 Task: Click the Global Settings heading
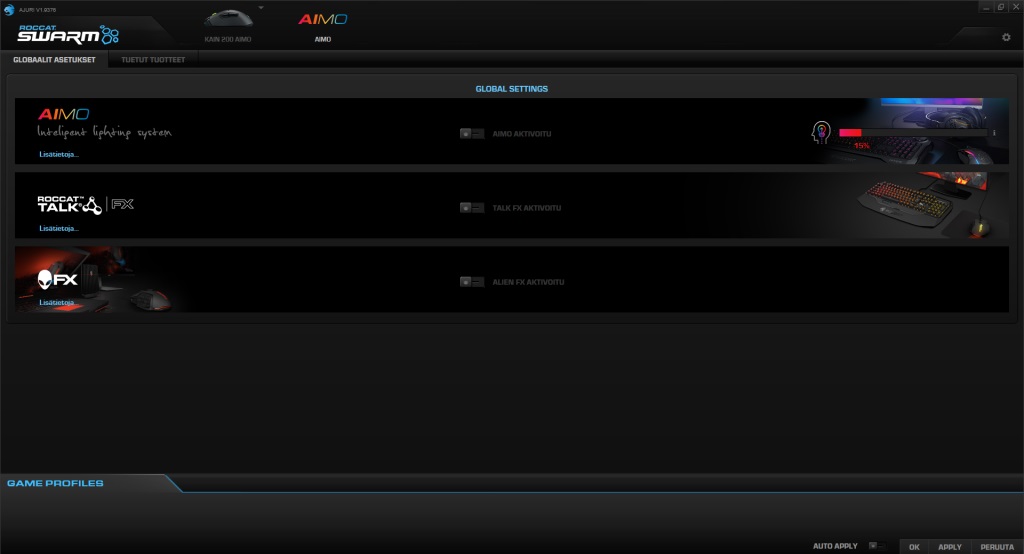pyautogui.click(x=511, y=89)
